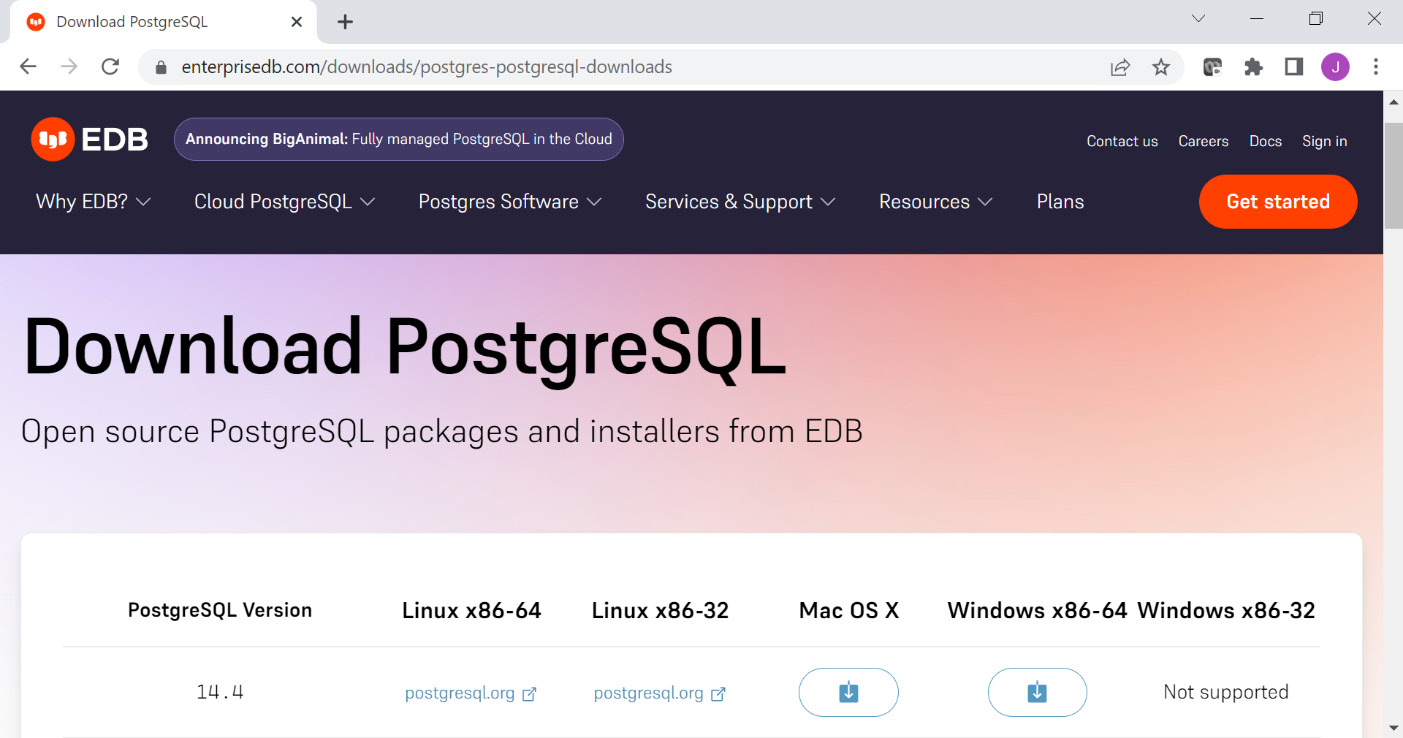Click the tab search chevron in title bar

click(1198, 19)
